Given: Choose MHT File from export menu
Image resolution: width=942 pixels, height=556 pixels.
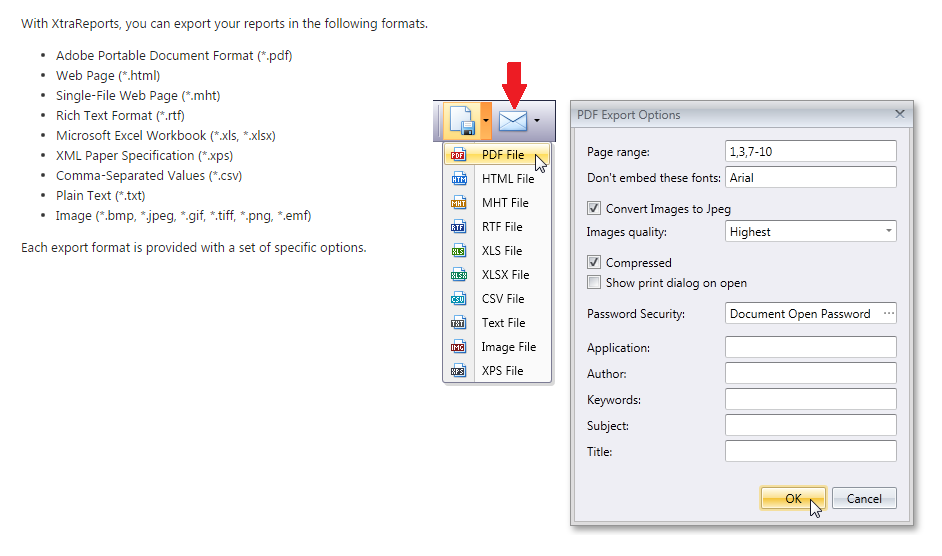Looking at the screenshot, I should 497,203.
